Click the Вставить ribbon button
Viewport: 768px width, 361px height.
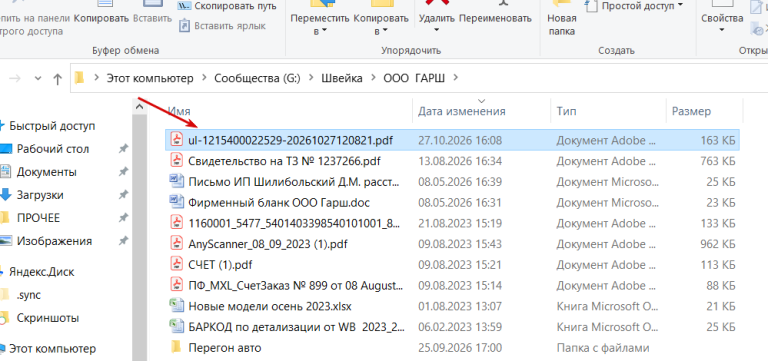point(153,12)
